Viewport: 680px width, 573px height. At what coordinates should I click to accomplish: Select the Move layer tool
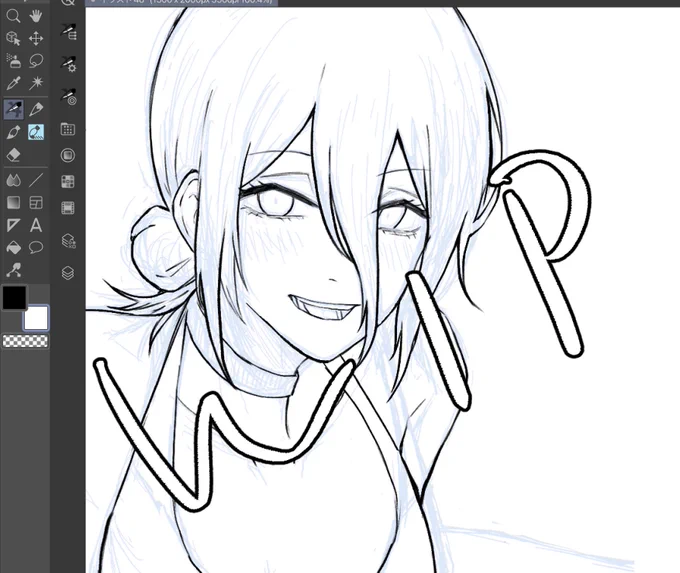click(36, 38)
